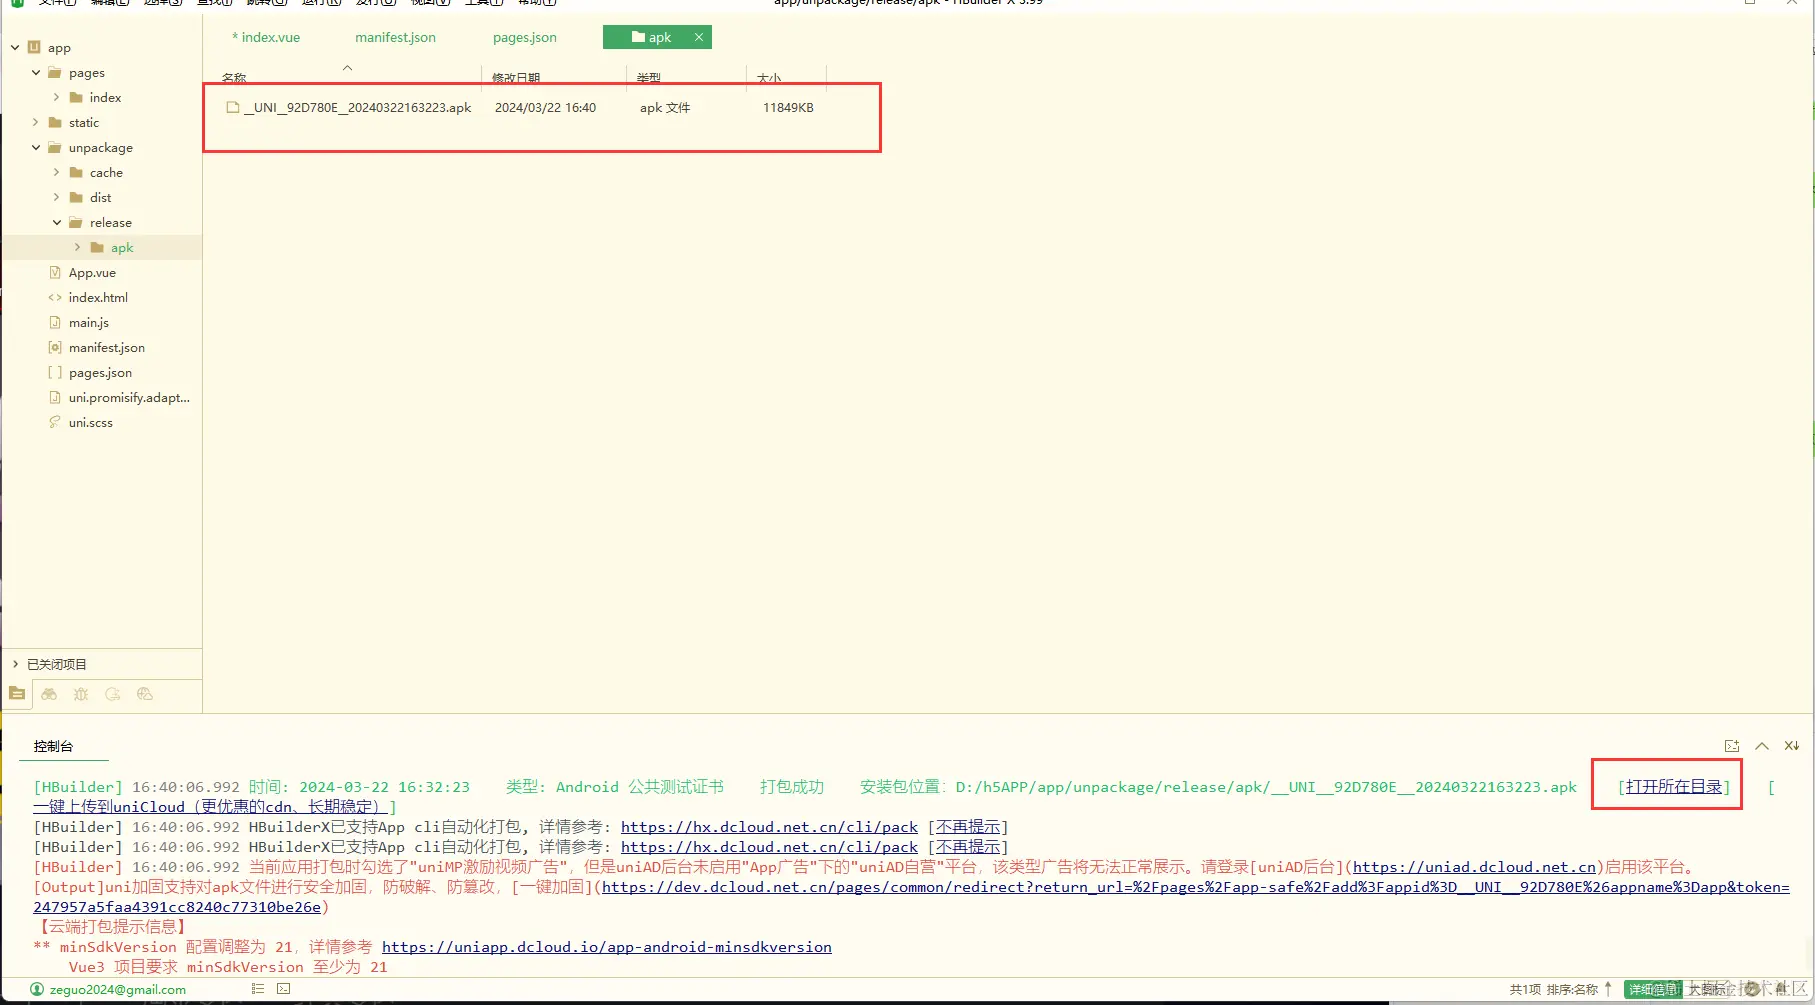The height and width of the screenshot is (1005, 1815).
Task: Open the project manager folder icon
Action: click(17, 693)
